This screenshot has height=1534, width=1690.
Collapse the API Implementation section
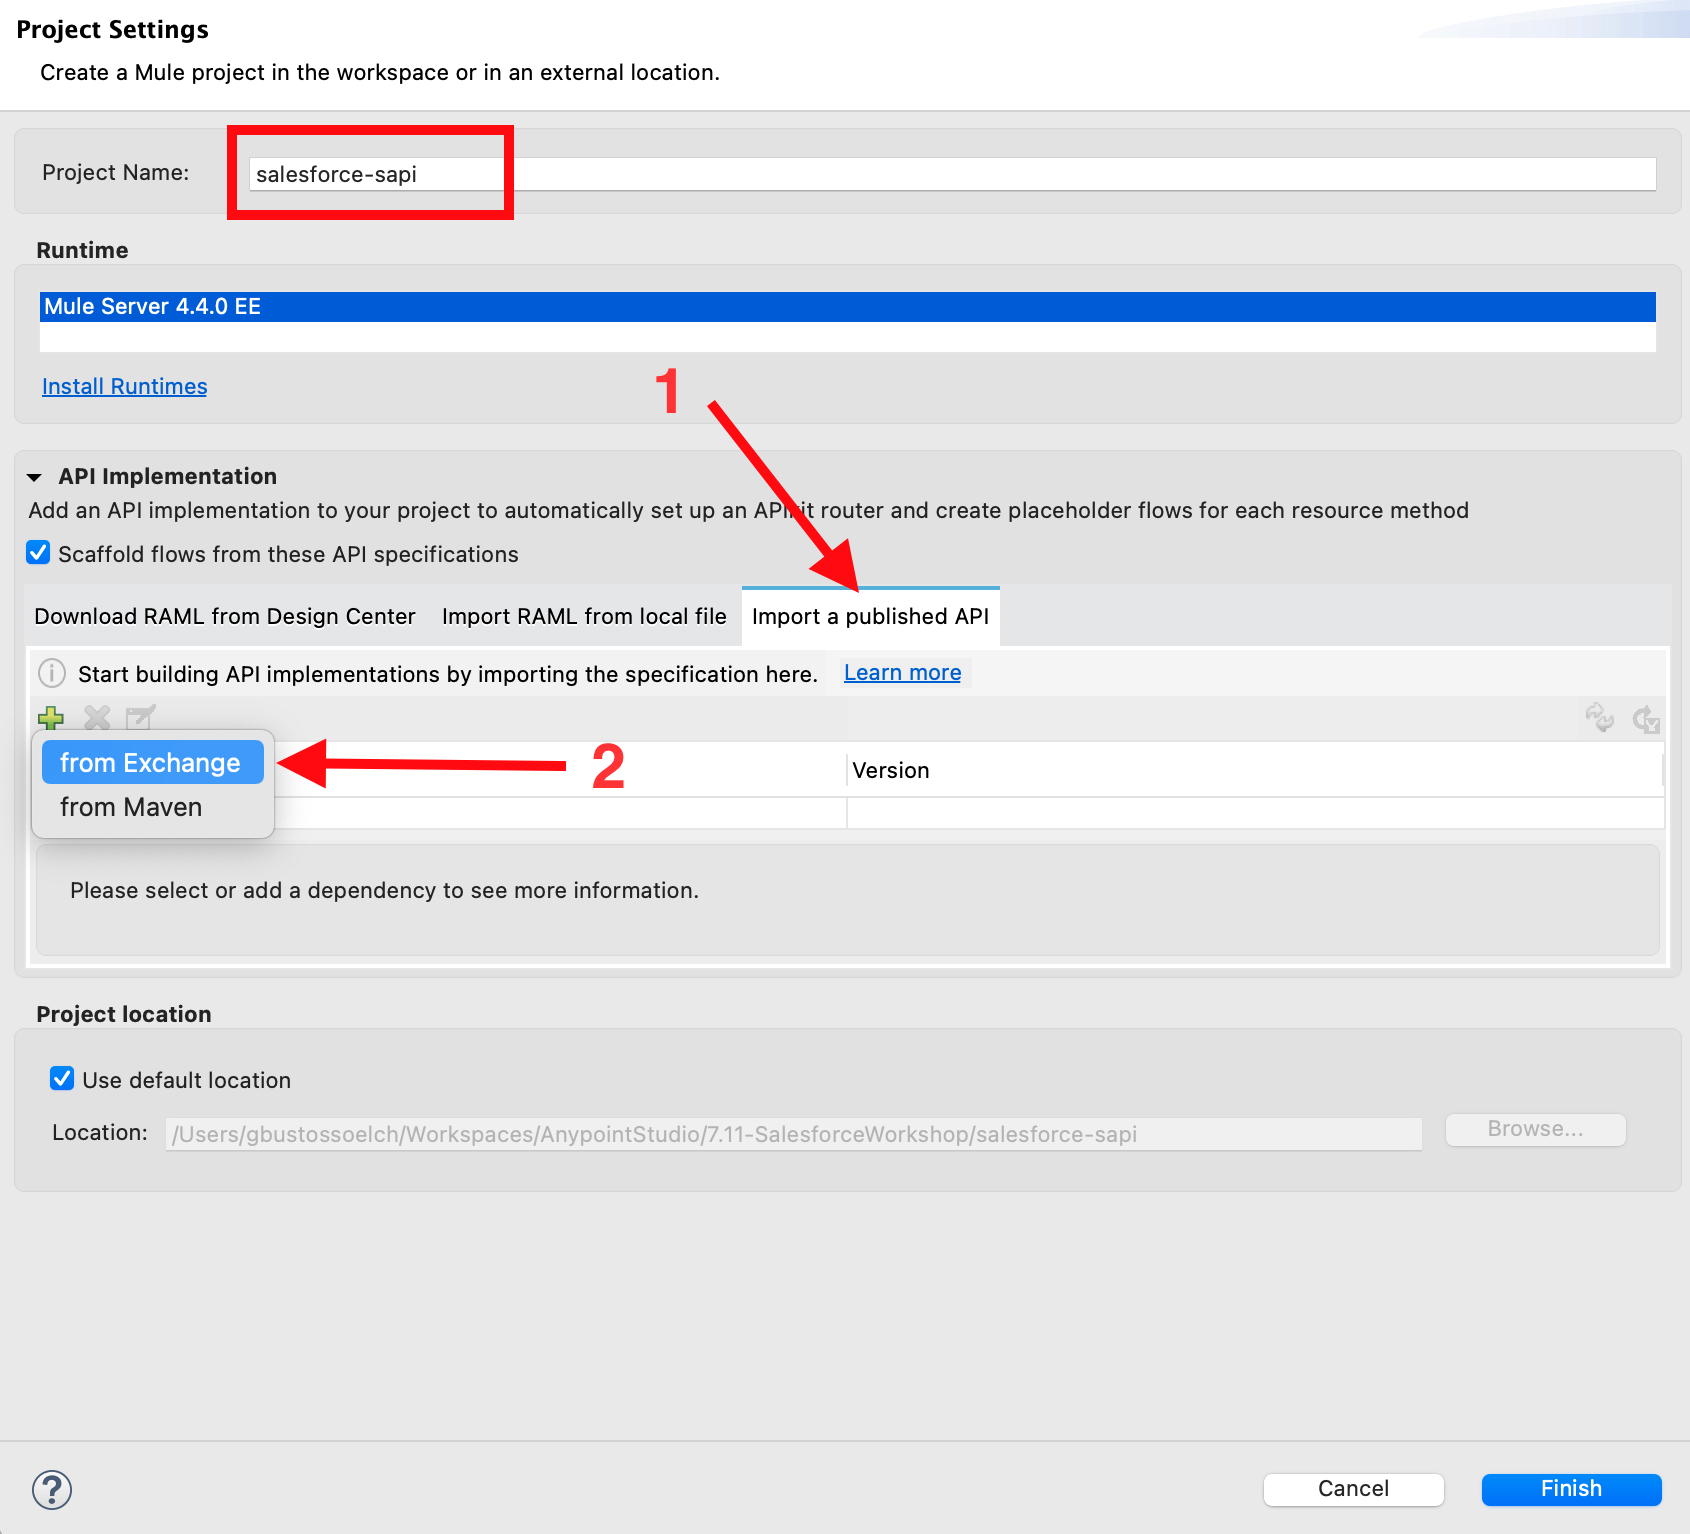tap(35, 477)
